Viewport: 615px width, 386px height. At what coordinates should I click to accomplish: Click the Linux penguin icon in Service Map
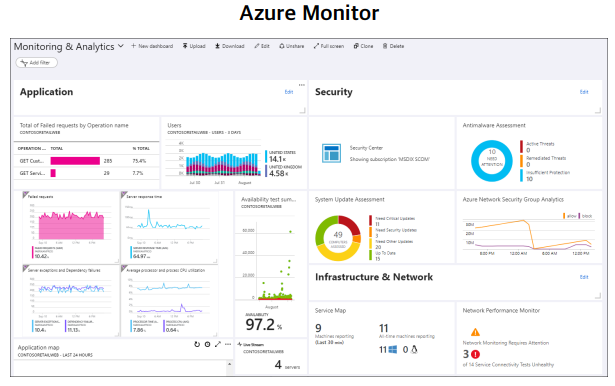(x=414, y=350)
